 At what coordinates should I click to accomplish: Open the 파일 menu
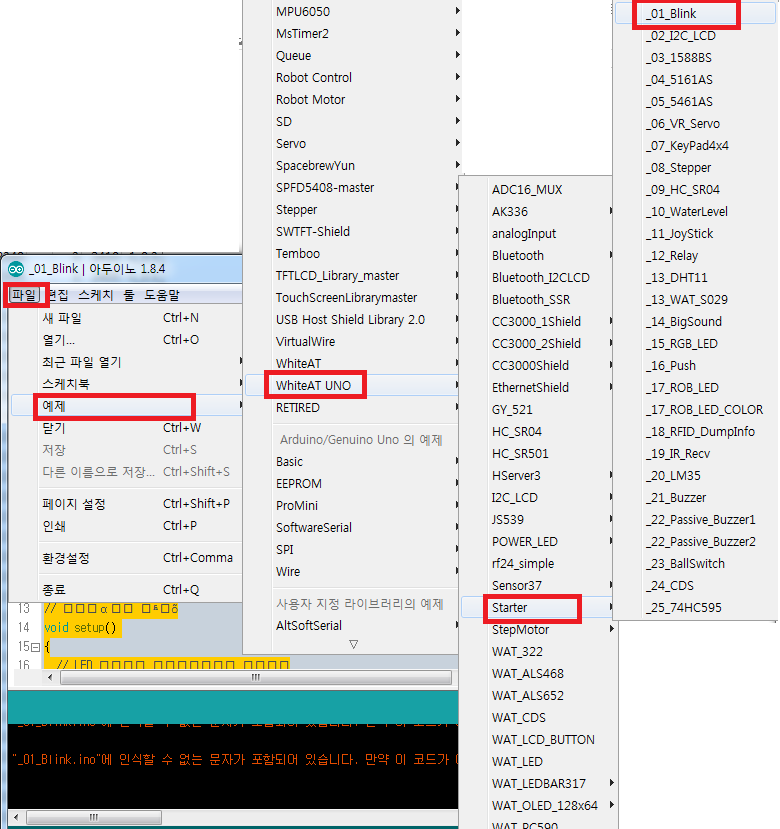[24, 295]
